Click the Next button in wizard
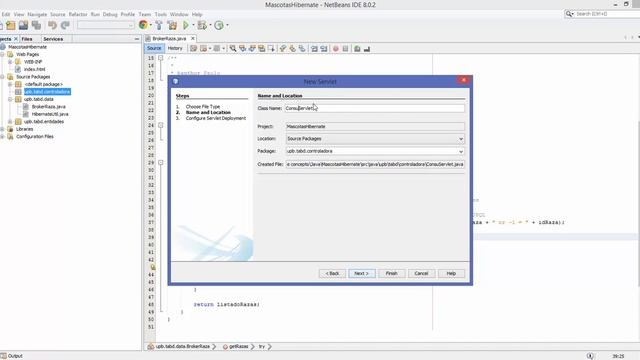The width and height of the screenshot is (640, 360). (362, 273)
